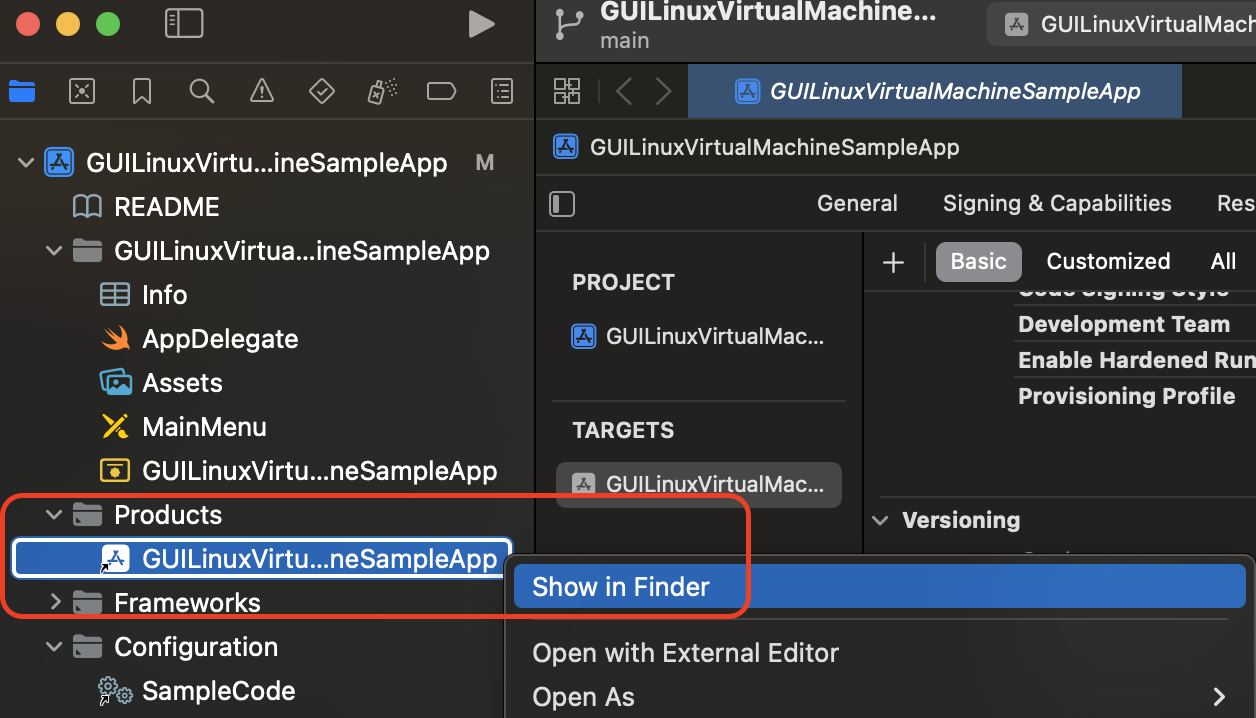1256x718 pixels.
Task: Hide the project and targets list
Action: pyautogui.click(x=562, y=204)
